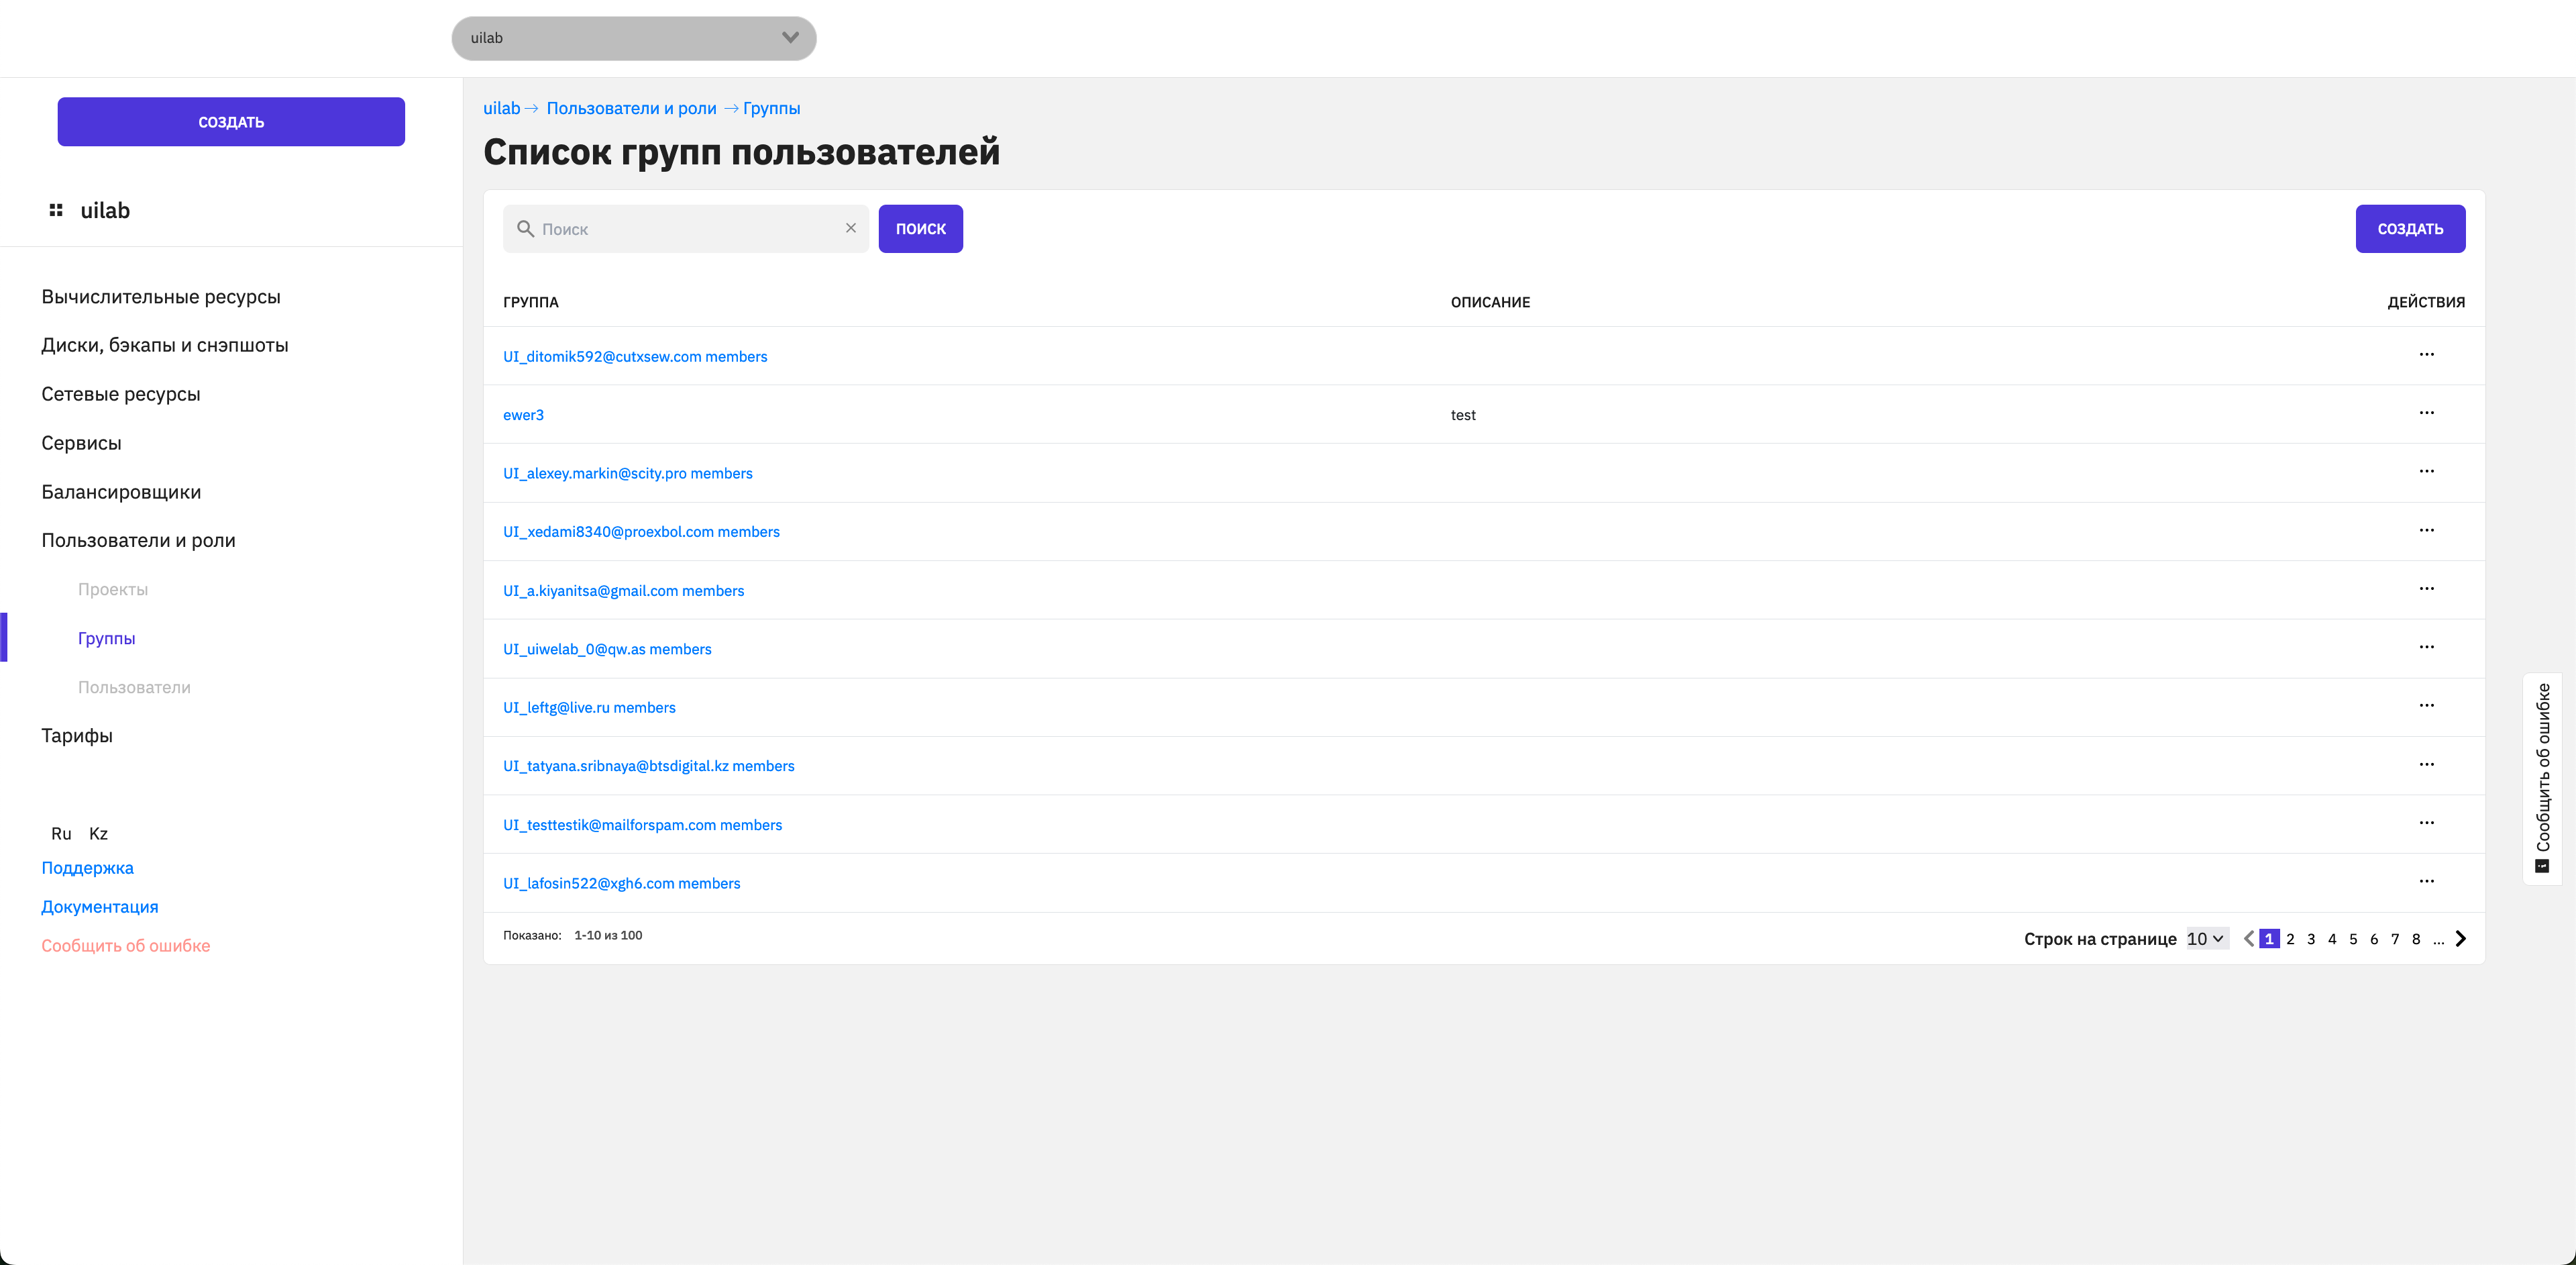The width and height of the screenshot is (2576, 1265).
Task: Switch language to Kz
Action: pos(98,833)
